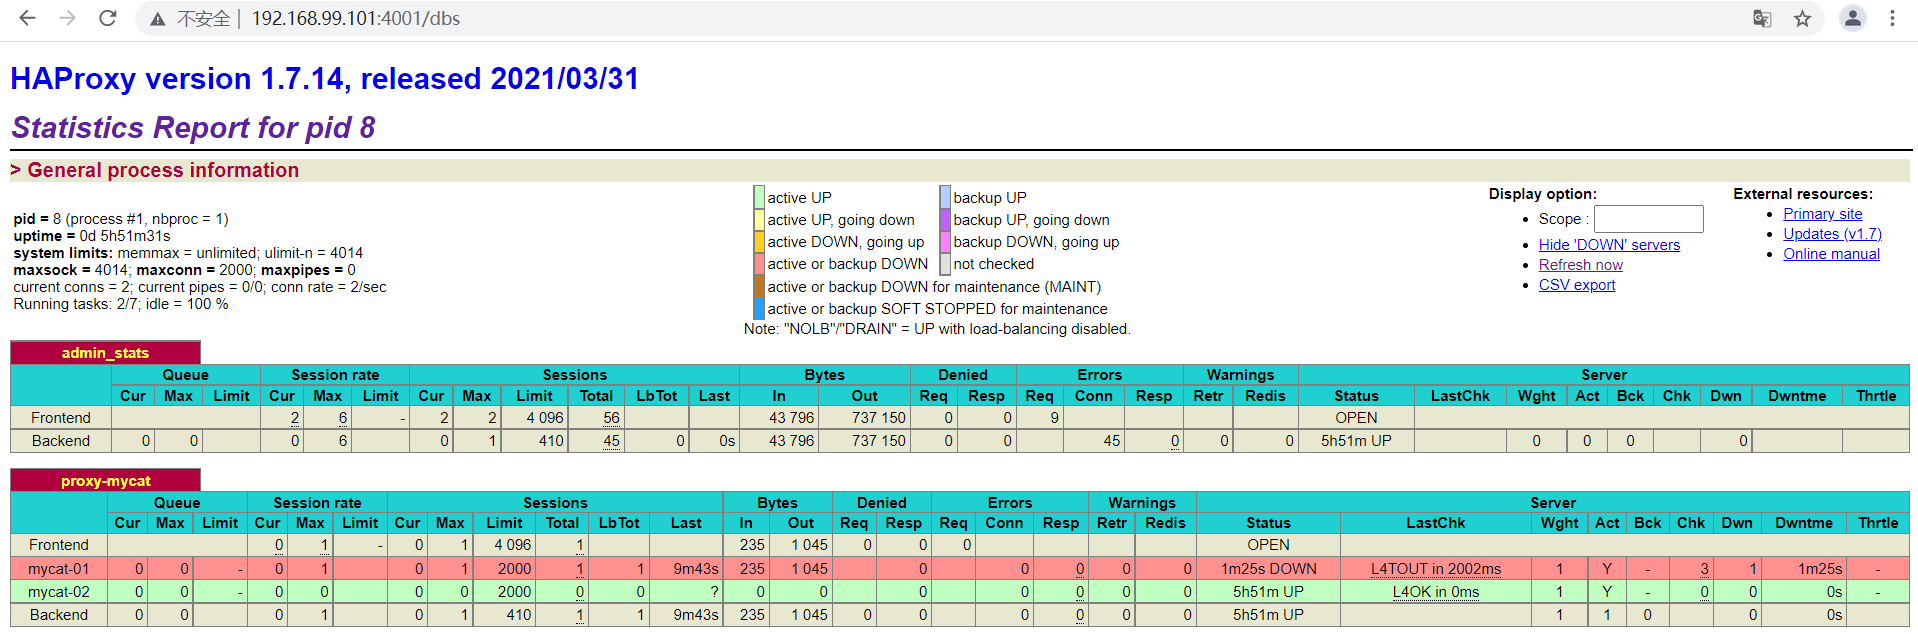Reload the page with refresh icon
This screenshot has width=1918, height=634.
pyautogui.click(x=108, y=18)
